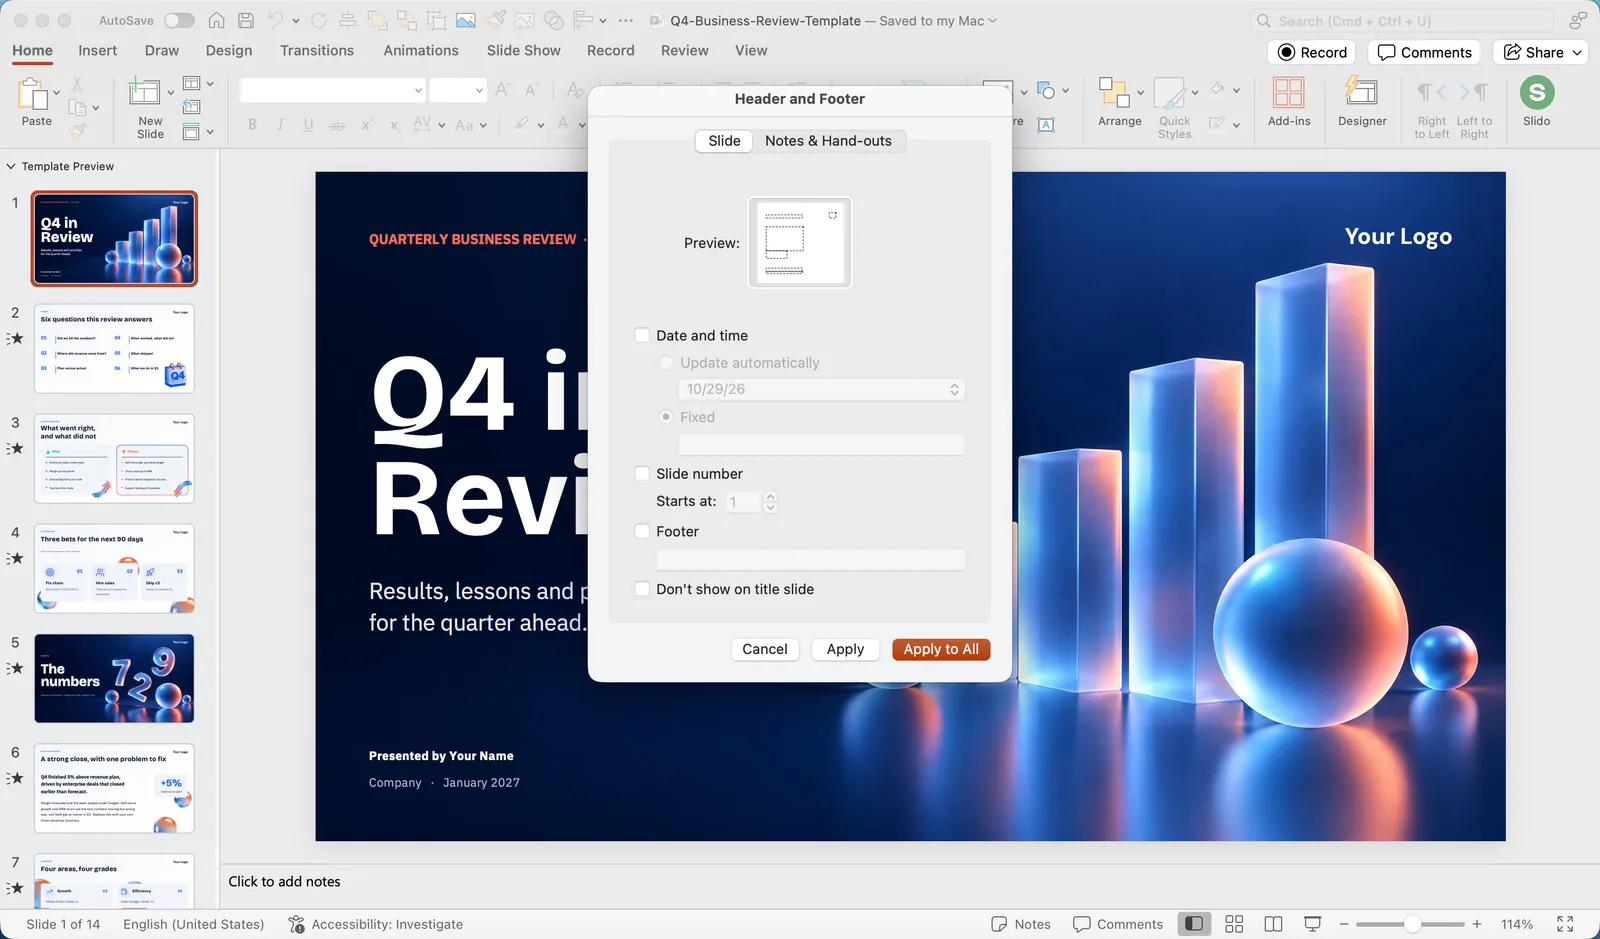
Task: Select Normal view icon in status bar
Action: click(1194, 924)
